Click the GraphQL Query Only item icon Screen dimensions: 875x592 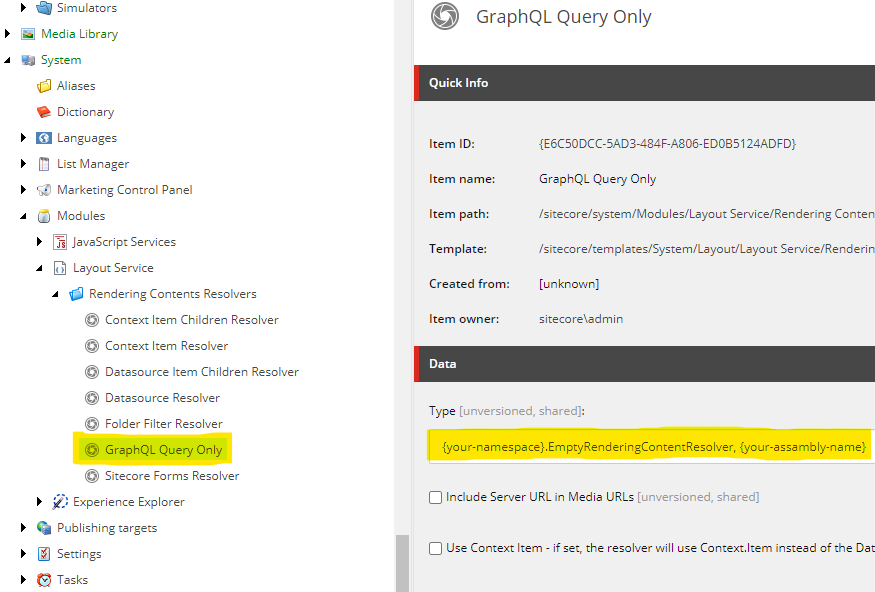click(x=94, y=449)
